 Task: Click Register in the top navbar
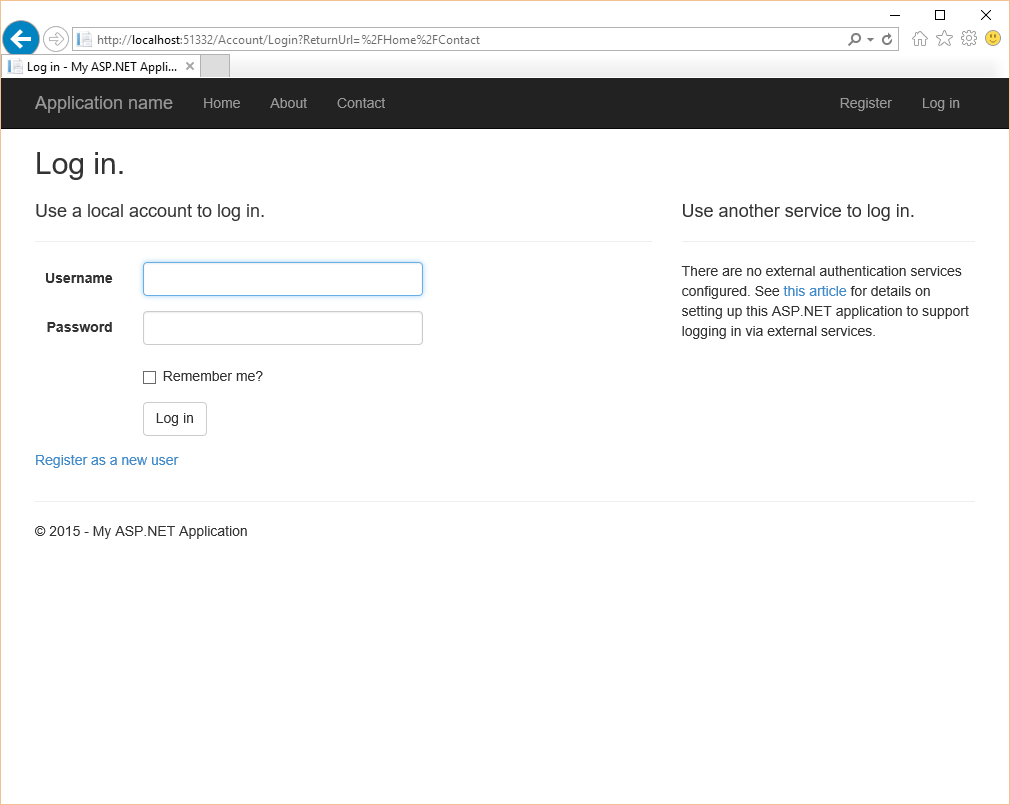click(x=865, y=103)
